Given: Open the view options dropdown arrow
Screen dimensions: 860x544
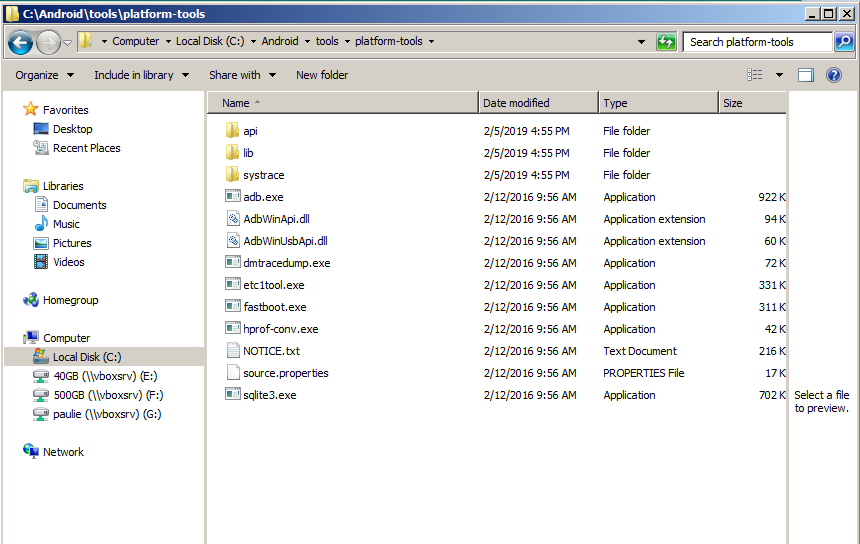Looking at the screenshot, I should click(779, 75).
